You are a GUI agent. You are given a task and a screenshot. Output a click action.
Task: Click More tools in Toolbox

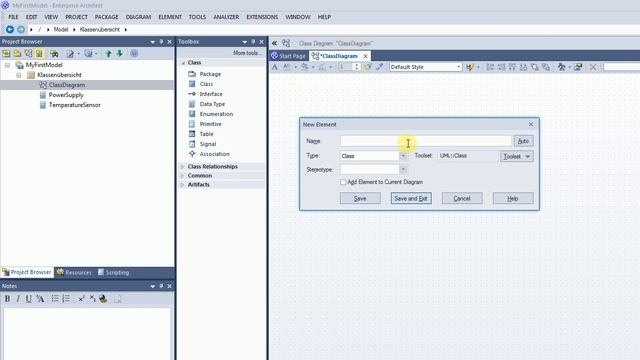(247, 53)
